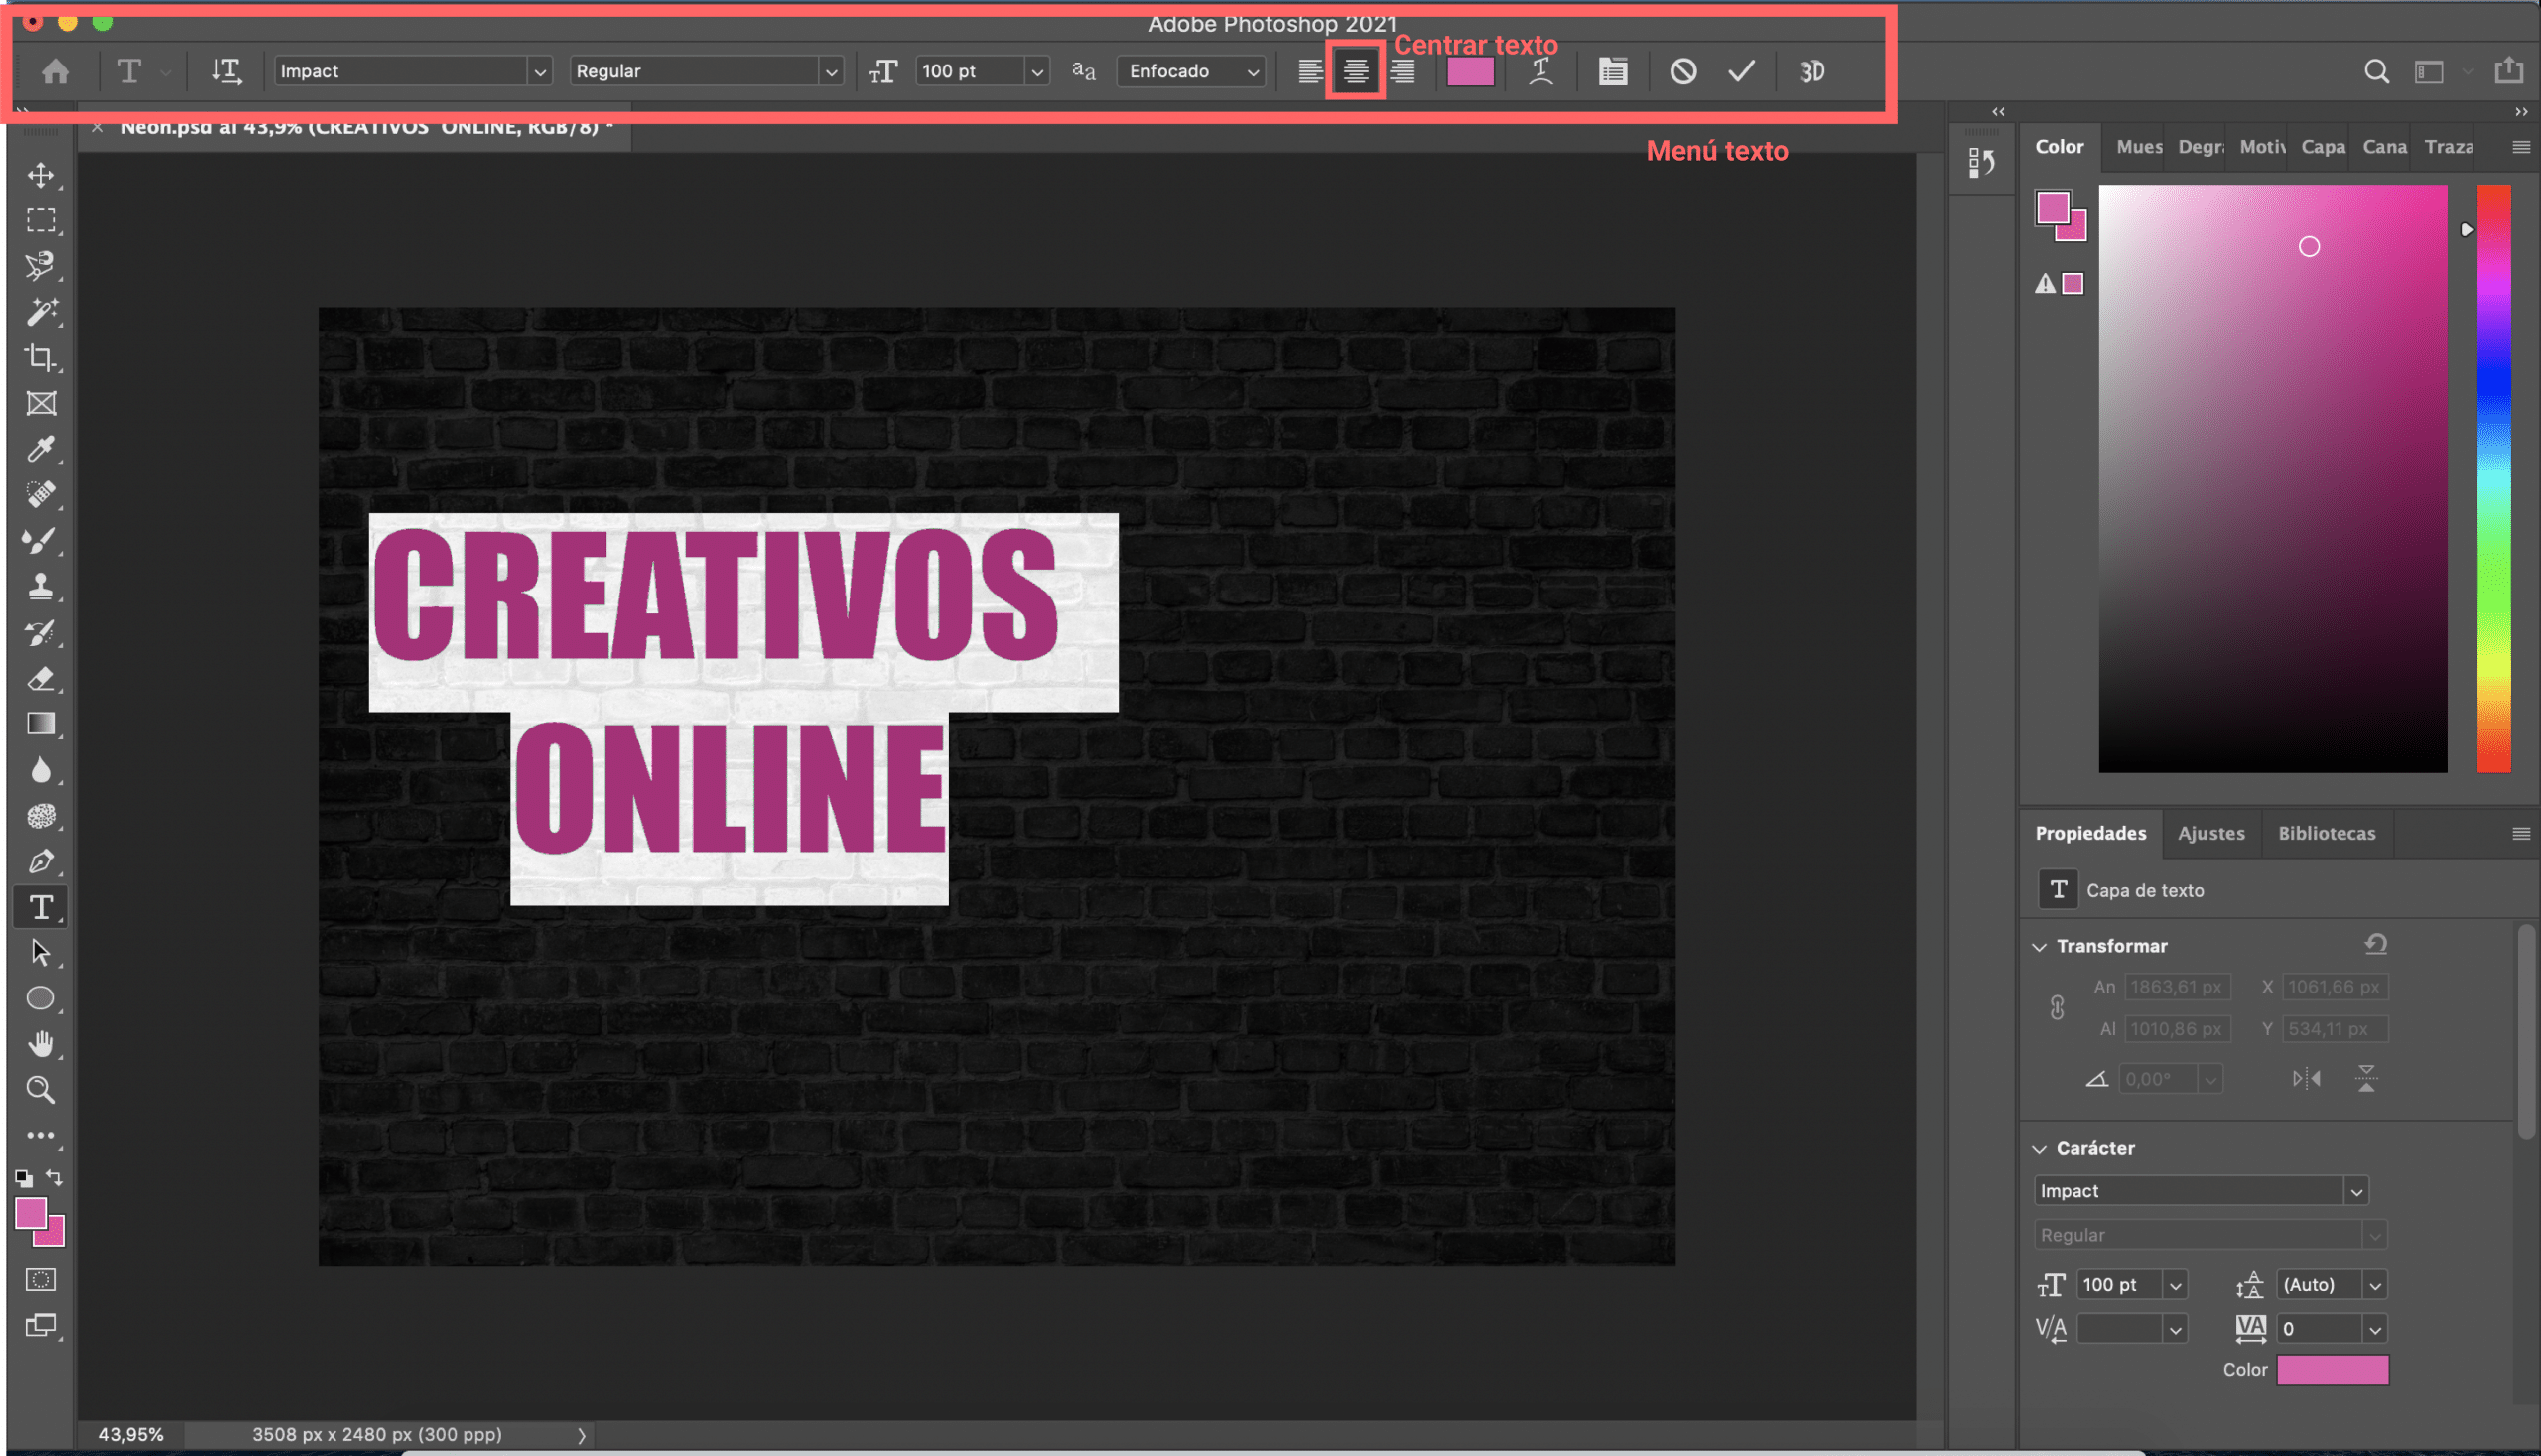This screenshot has width=2541, height=1456.
Task: Collapse the Transformar section
Action: point(2040,947)
